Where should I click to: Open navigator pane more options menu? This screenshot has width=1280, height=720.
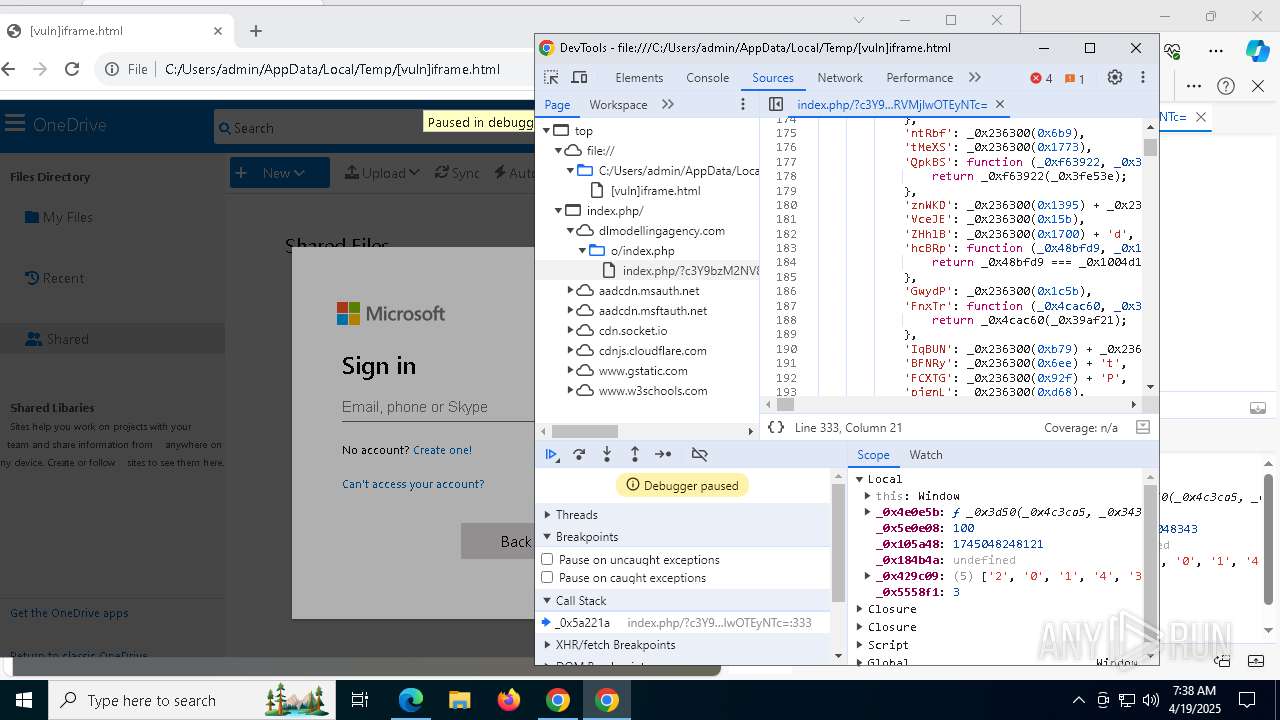[743, 104]
